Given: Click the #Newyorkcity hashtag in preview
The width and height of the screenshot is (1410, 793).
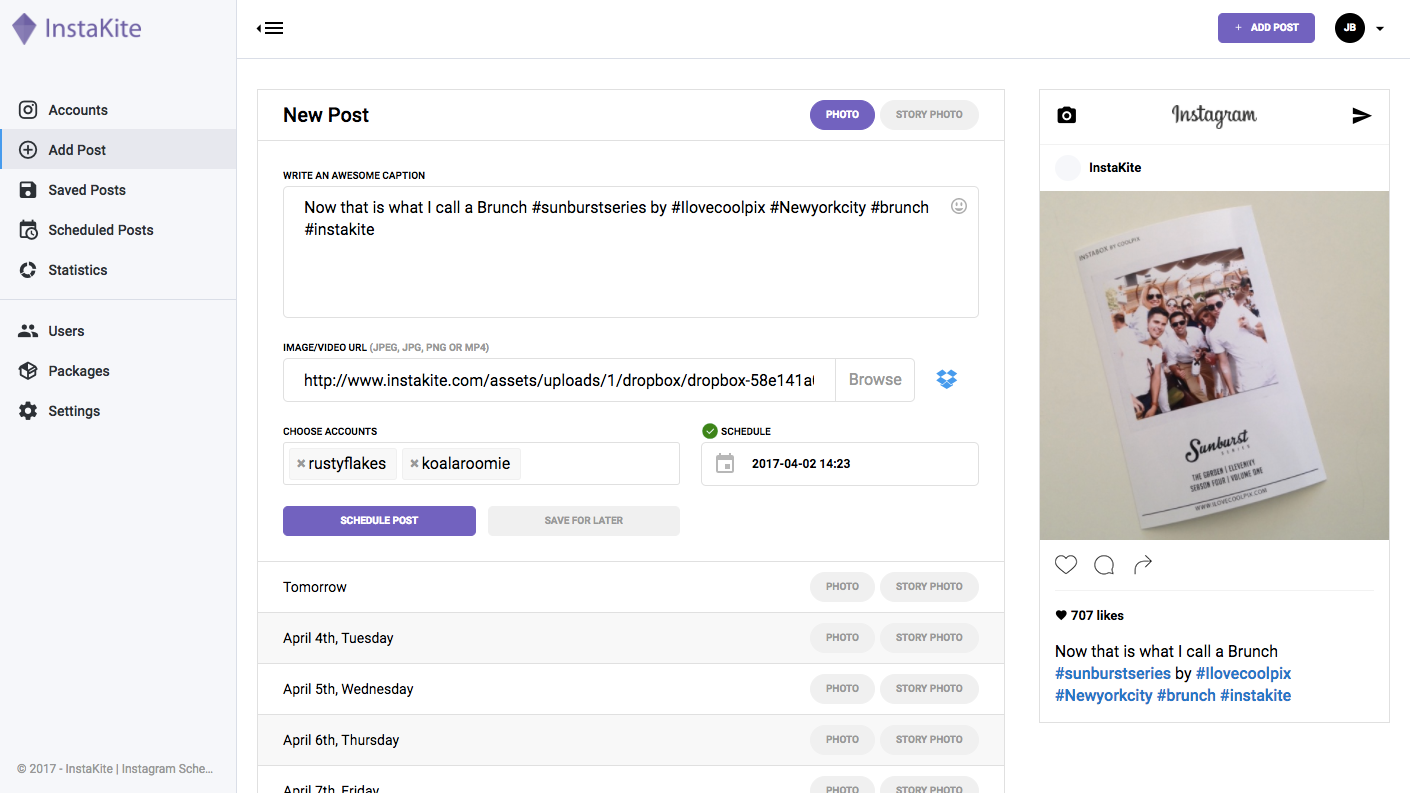Looking at the screenshot, I should tap(1104, 696).
